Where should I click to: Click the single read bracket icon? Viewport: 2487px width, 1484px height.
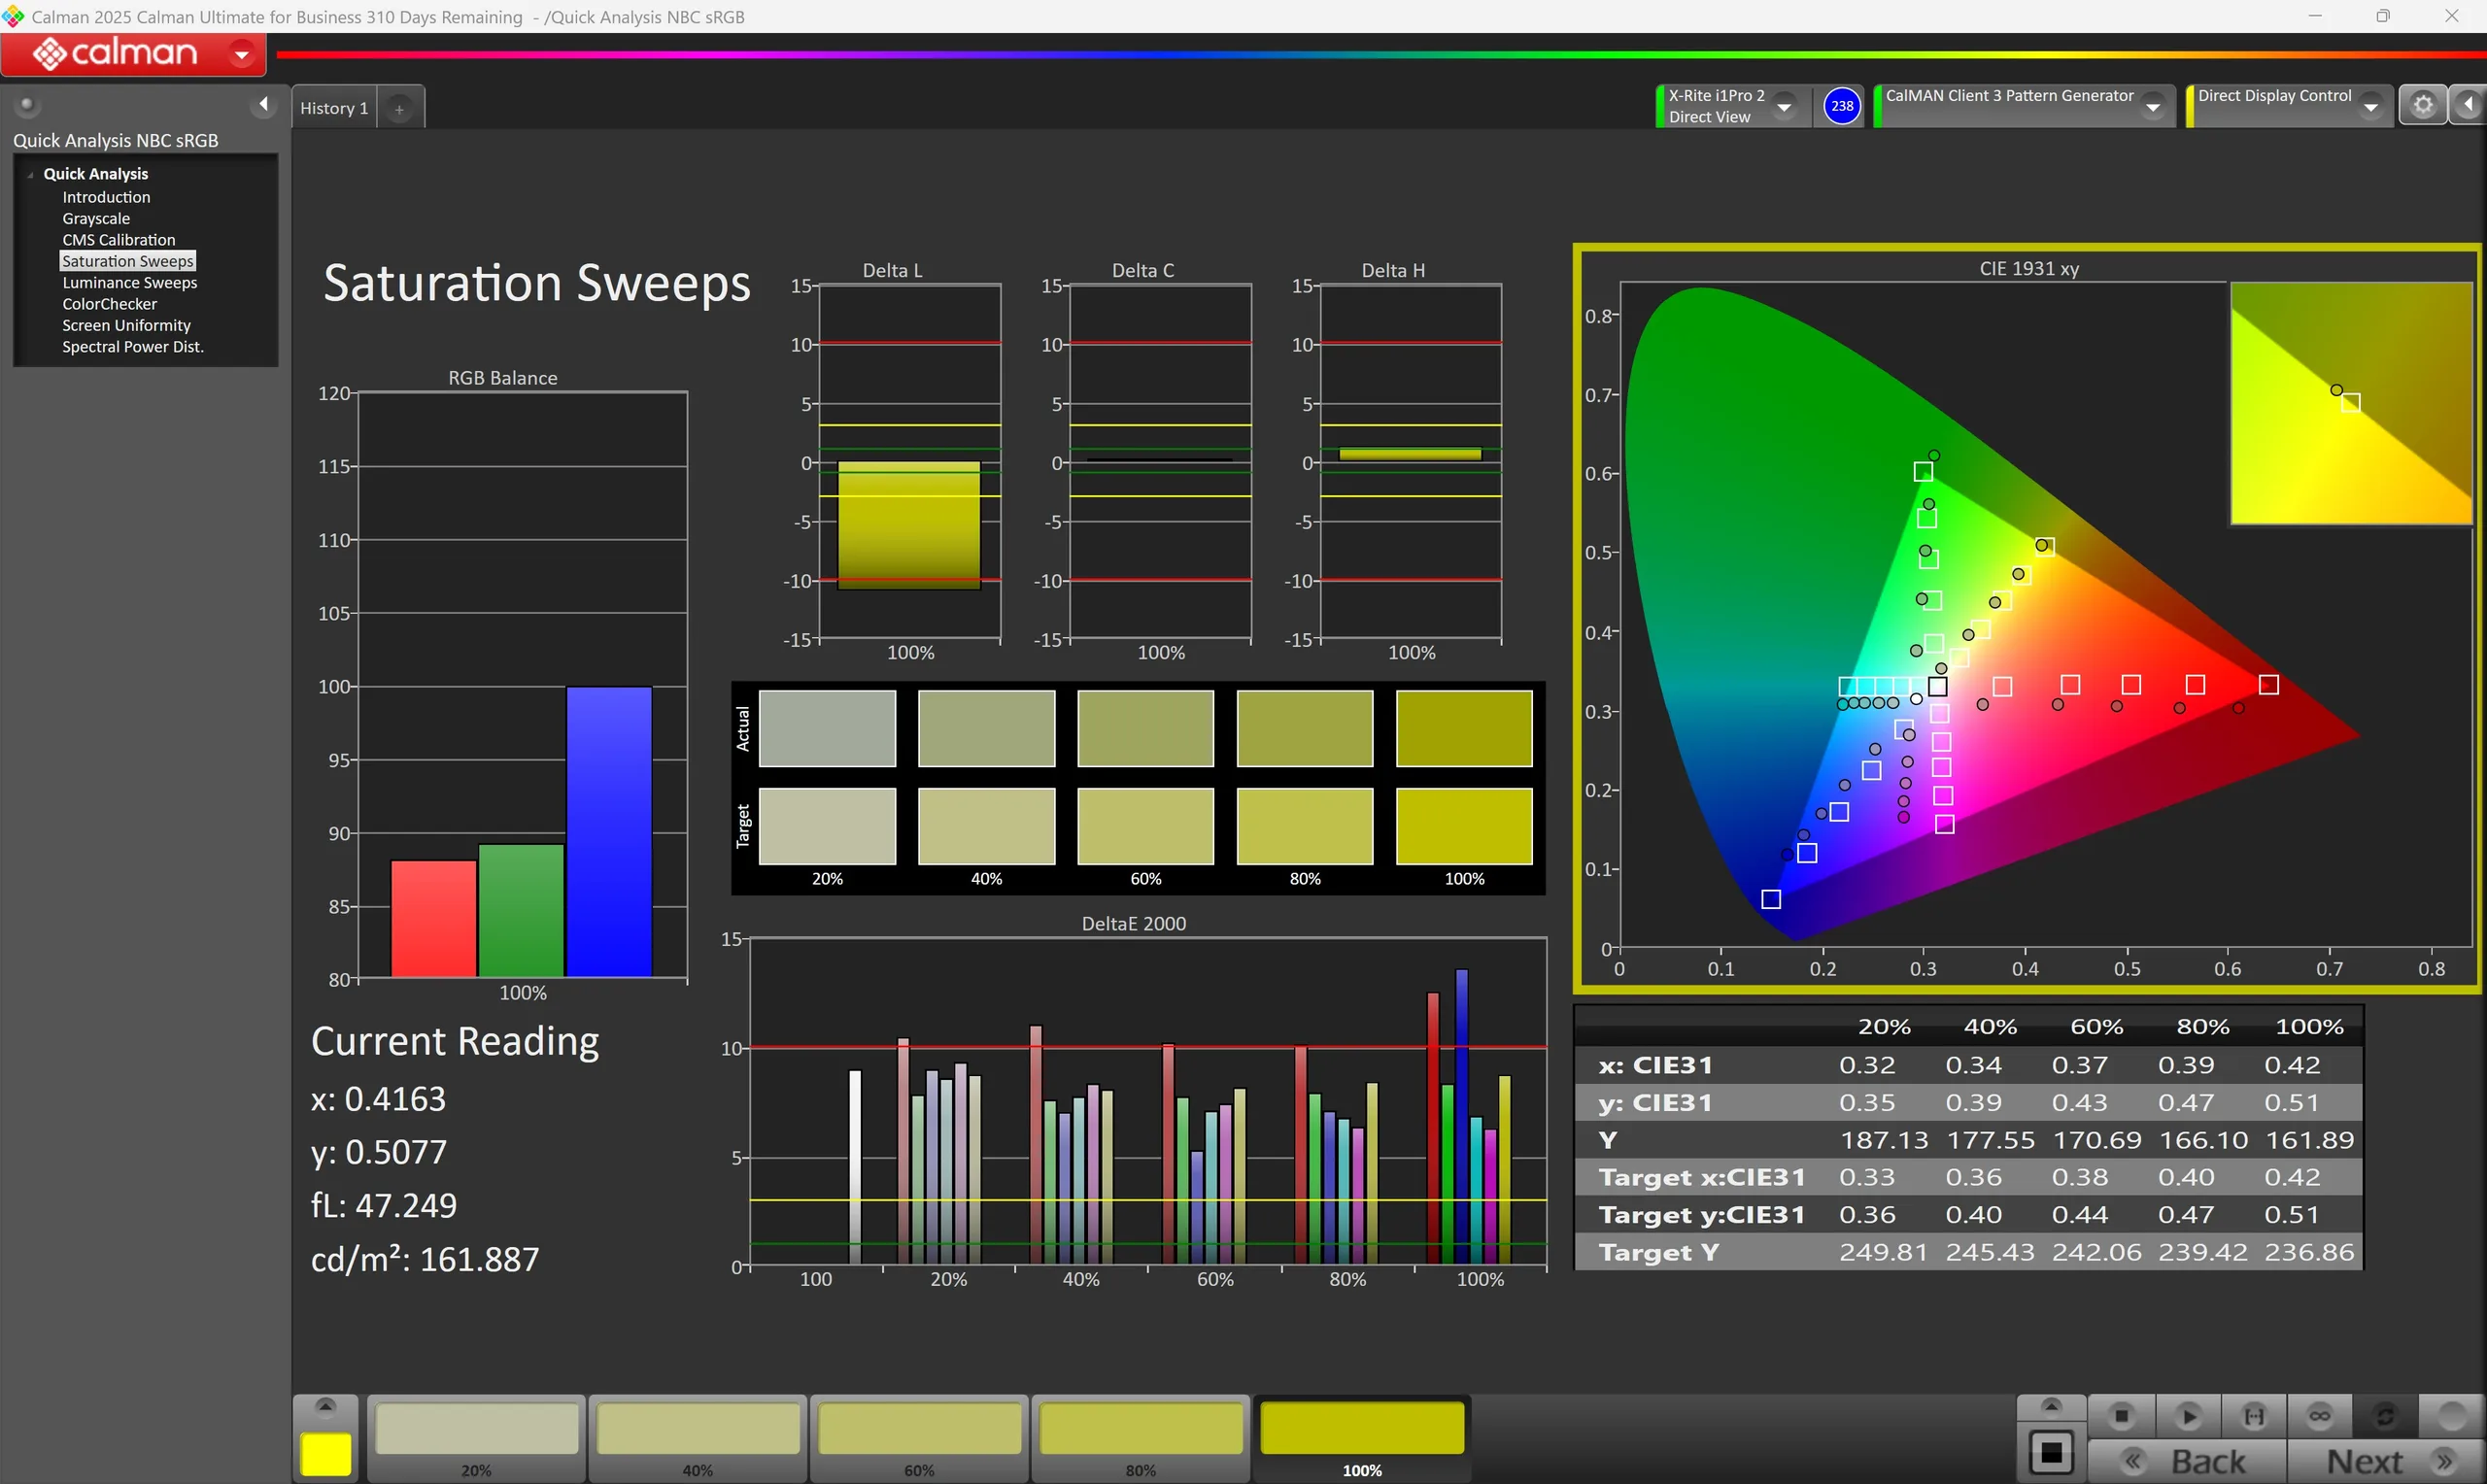coord(2254,1416)
